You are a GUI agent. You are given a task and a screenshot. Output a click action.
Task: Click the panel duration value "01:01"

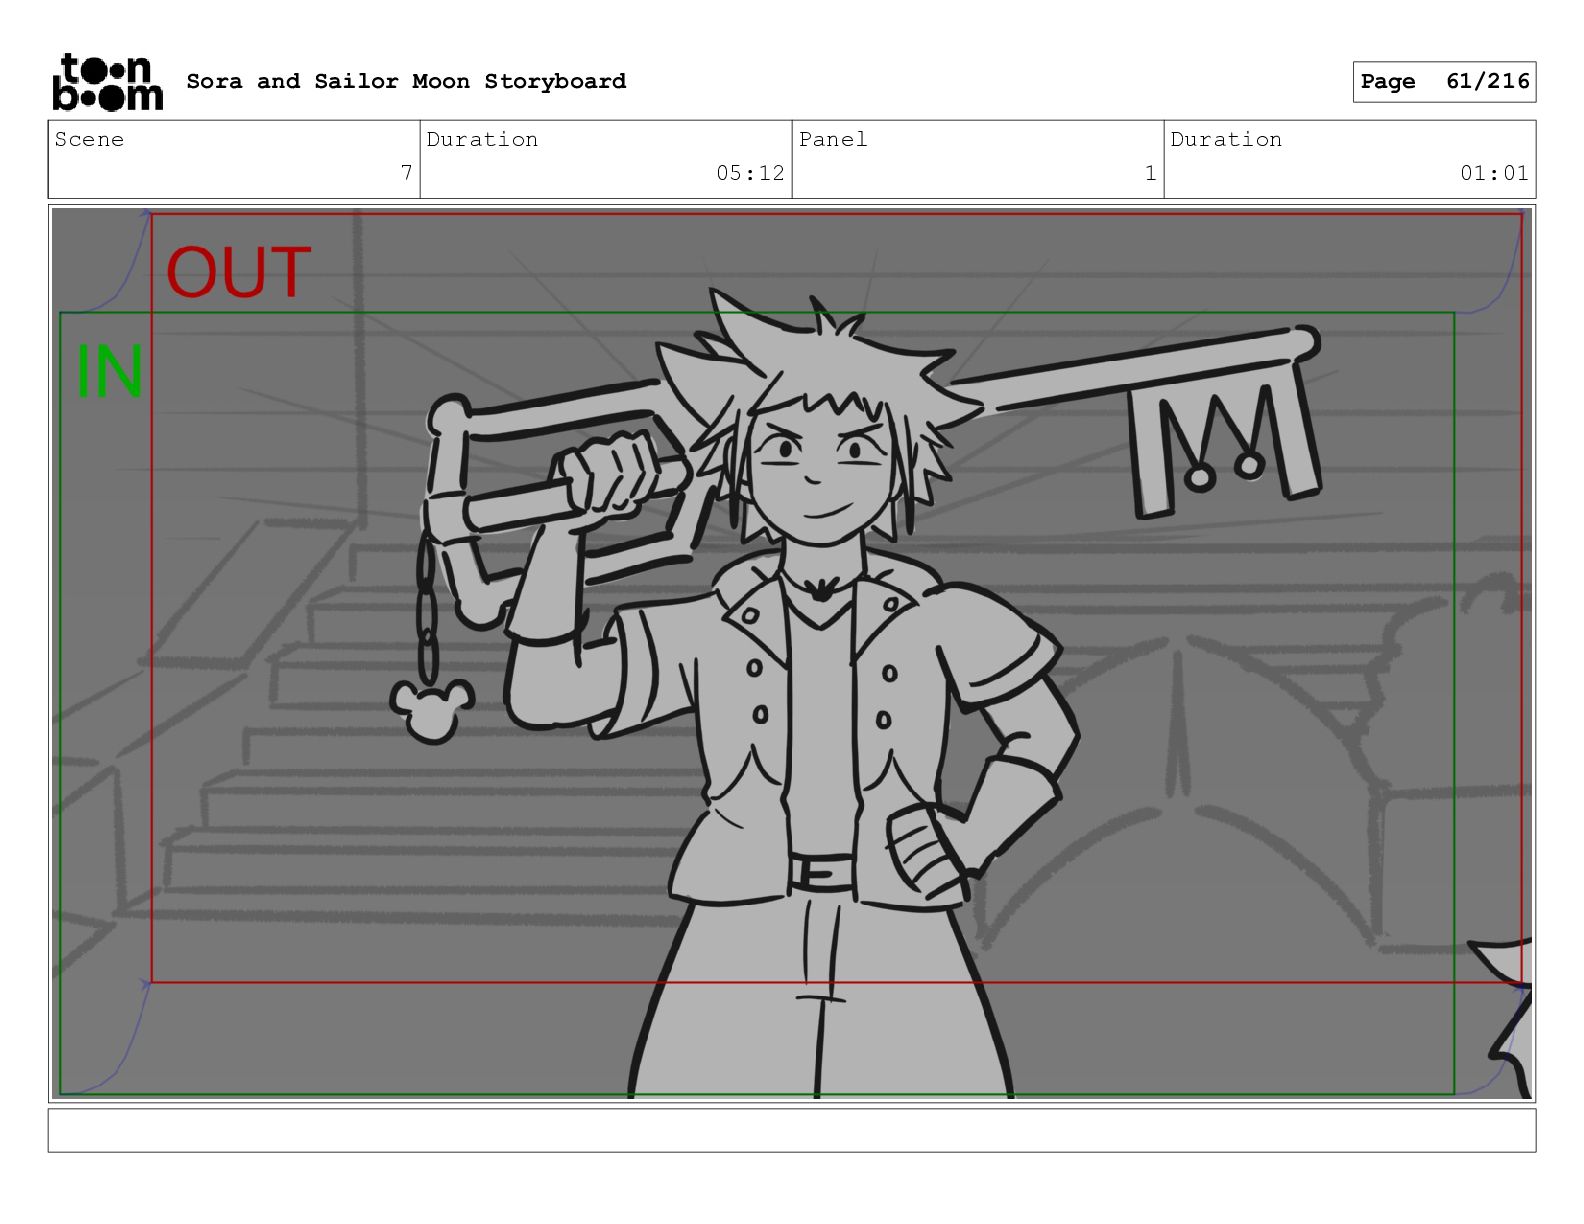1494,173
